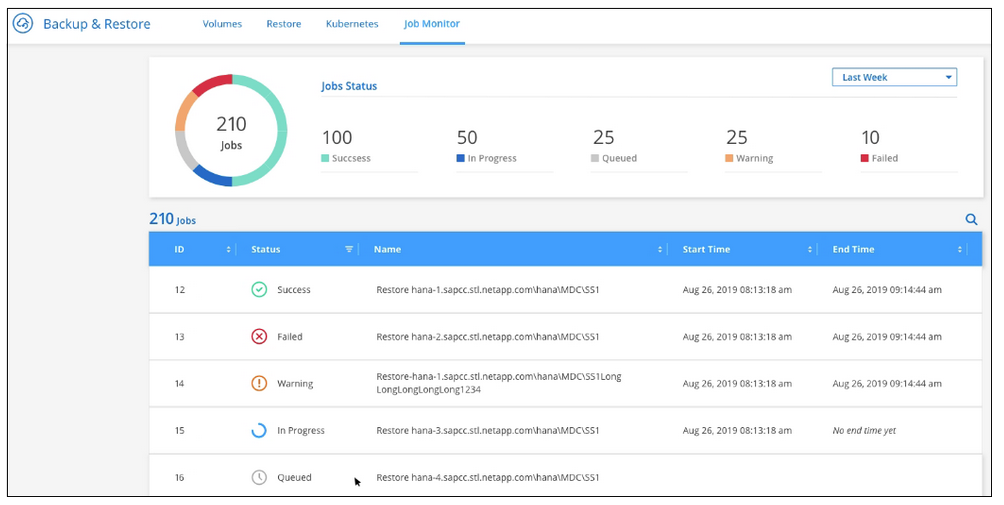Sort by the Start Time column arrows

pyautogui.click(x=810, y=250)
